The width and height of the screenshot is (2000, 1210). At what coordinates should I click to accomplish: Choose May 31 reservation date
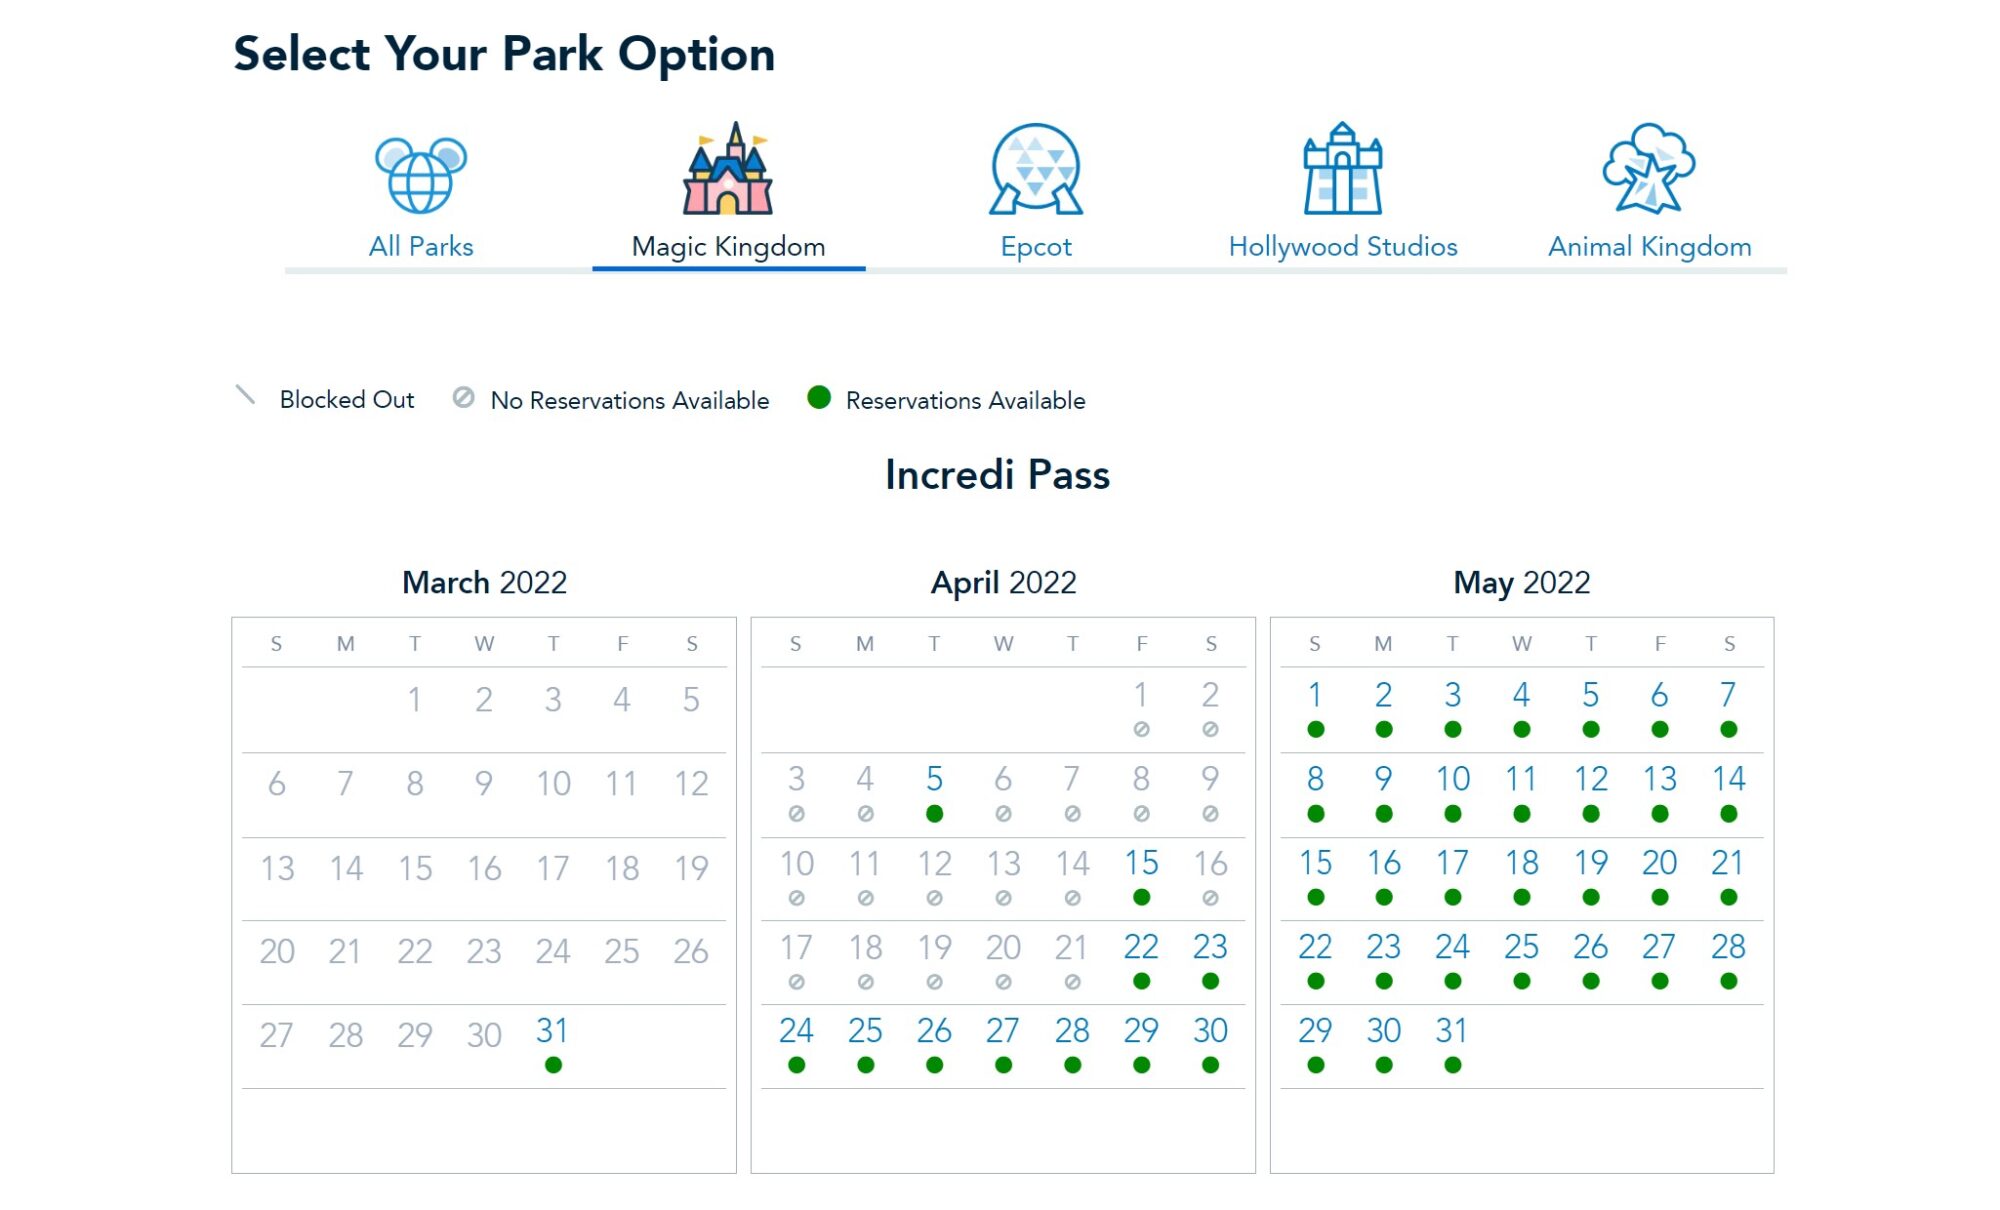[x=1452, y=1031]
